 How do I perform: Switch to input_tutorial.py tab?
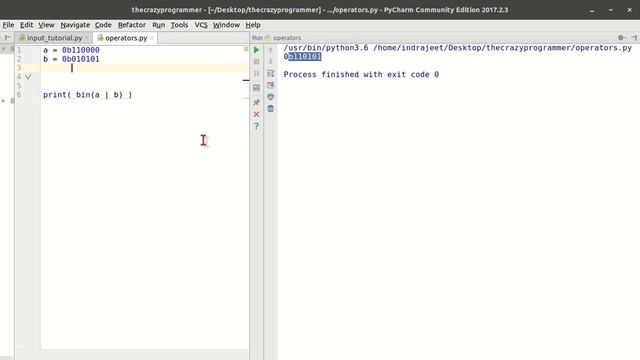point(54,38)
